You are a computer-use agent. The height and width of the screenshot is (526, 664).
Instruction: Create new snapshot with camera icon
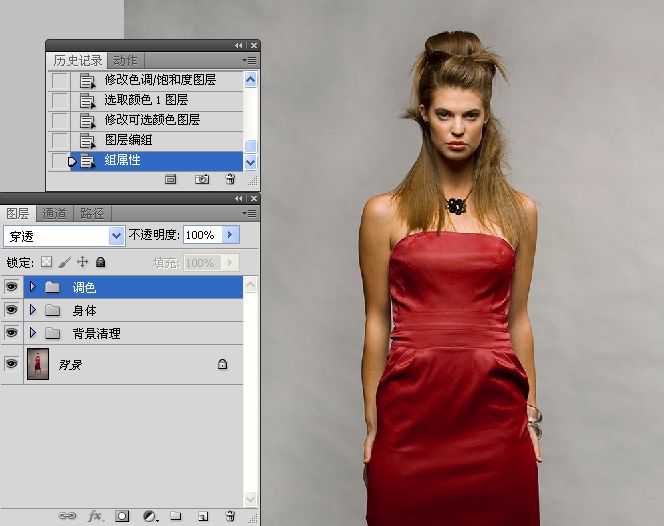point(202,179)
